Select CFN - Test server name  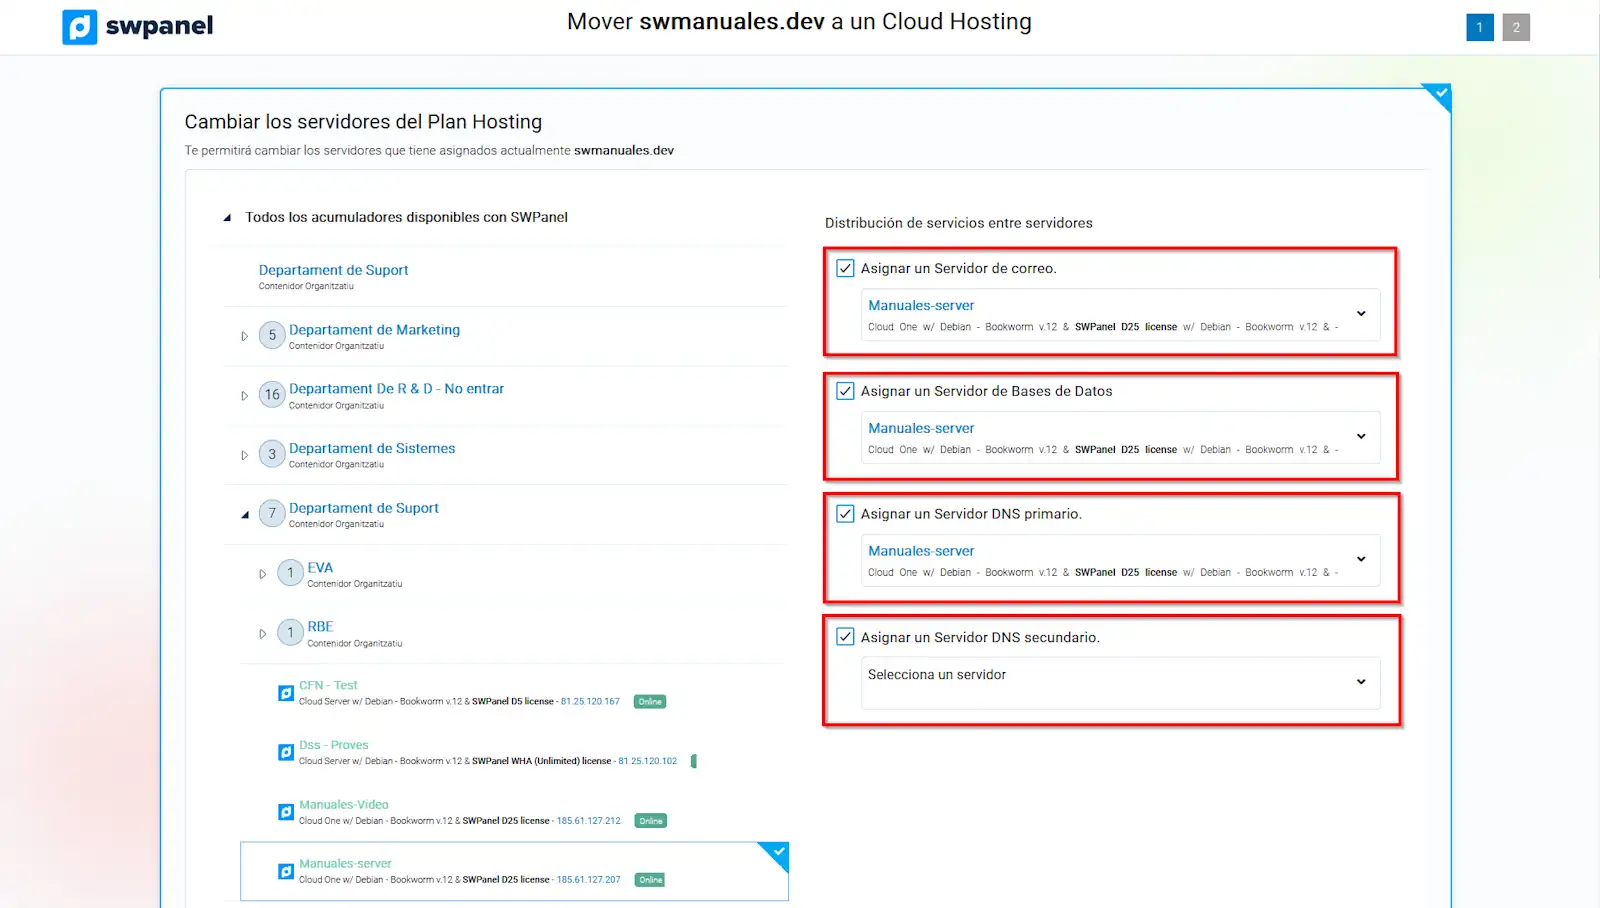tap(328, 685)
